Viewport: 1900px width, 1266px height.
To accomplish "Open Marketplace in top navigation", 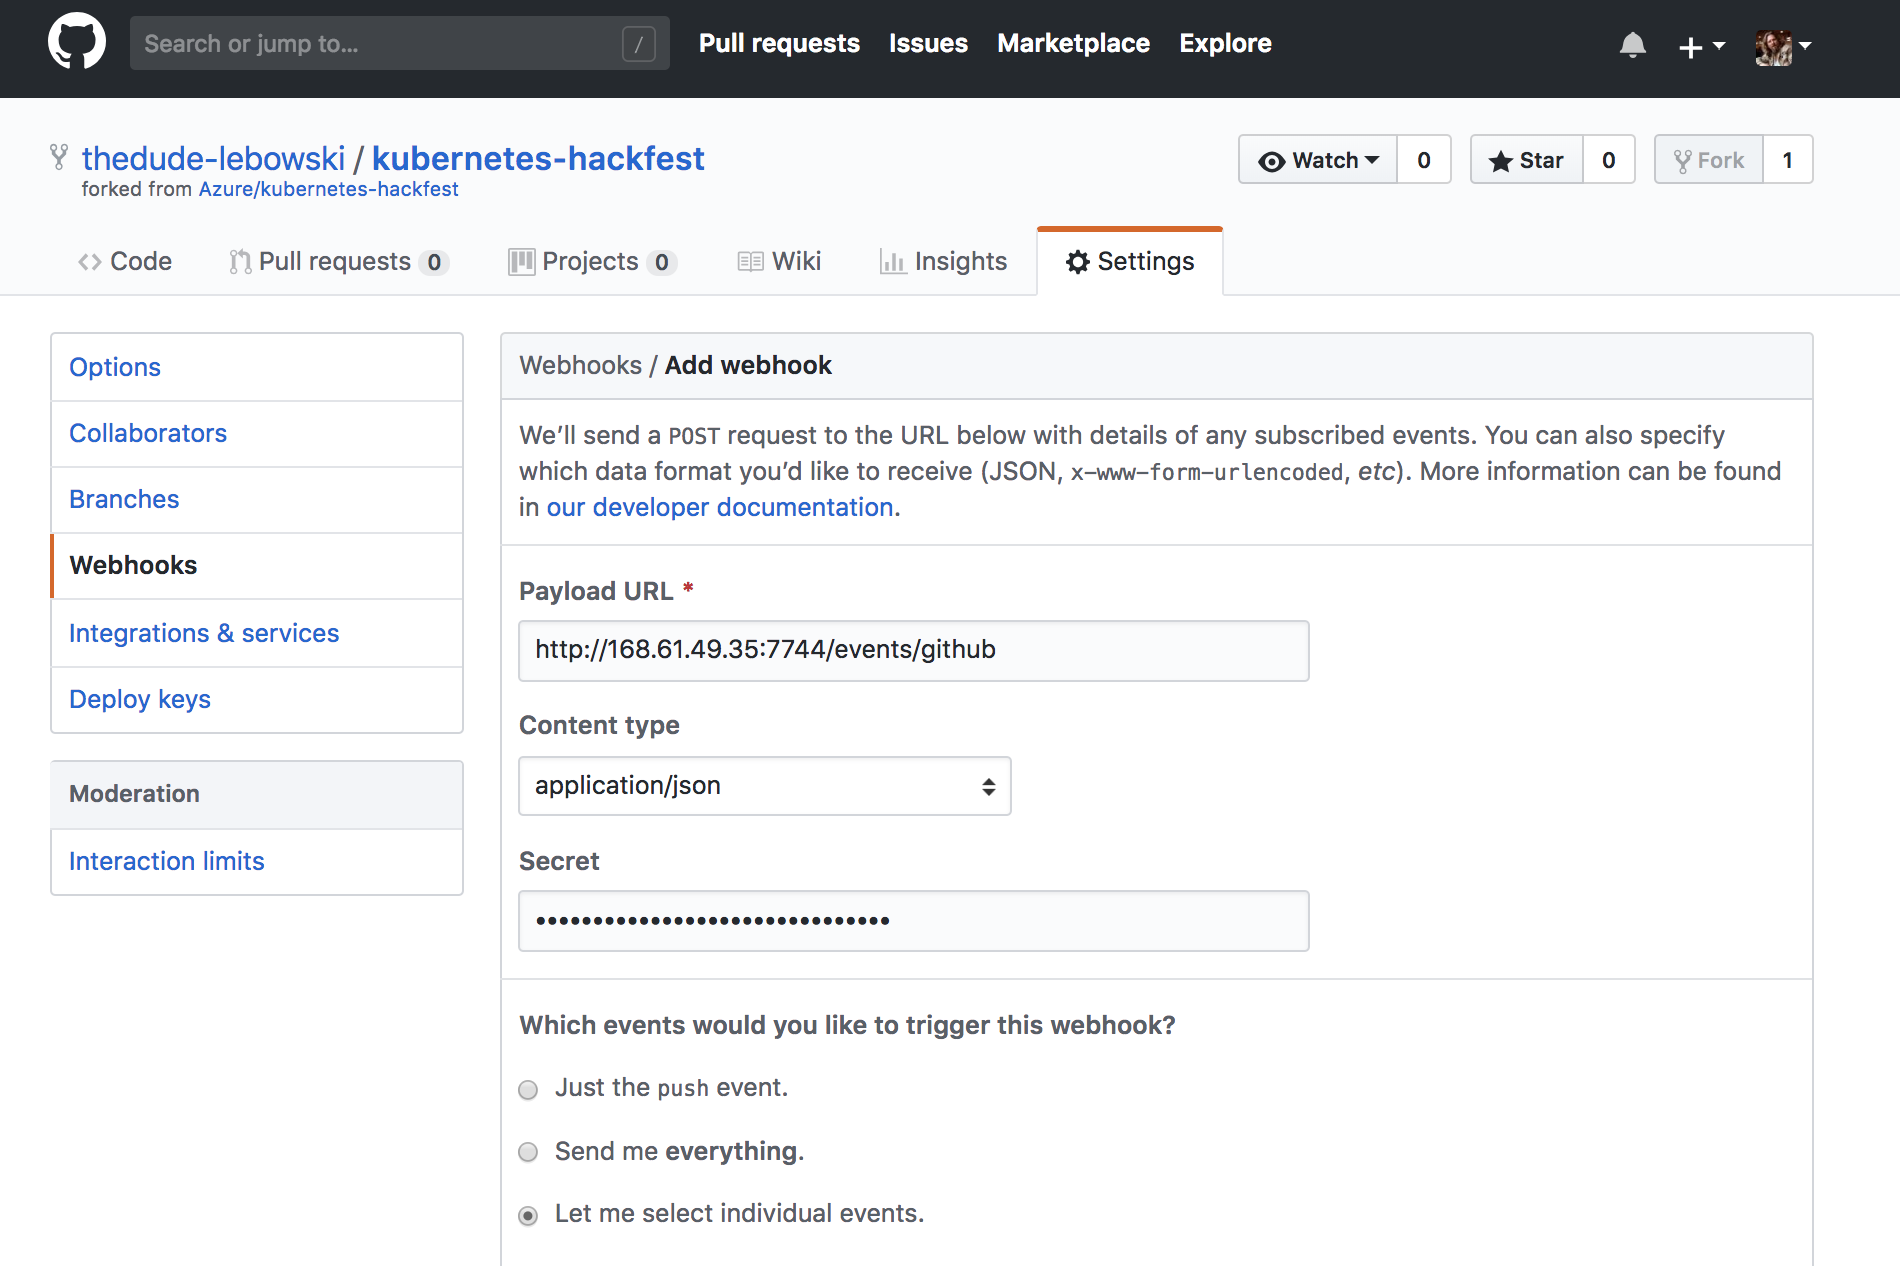I will [1073, 43].
